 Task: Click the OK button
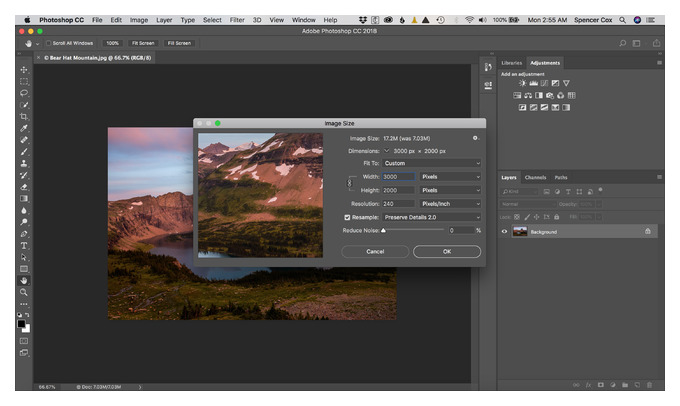click(x=447, y=252)
